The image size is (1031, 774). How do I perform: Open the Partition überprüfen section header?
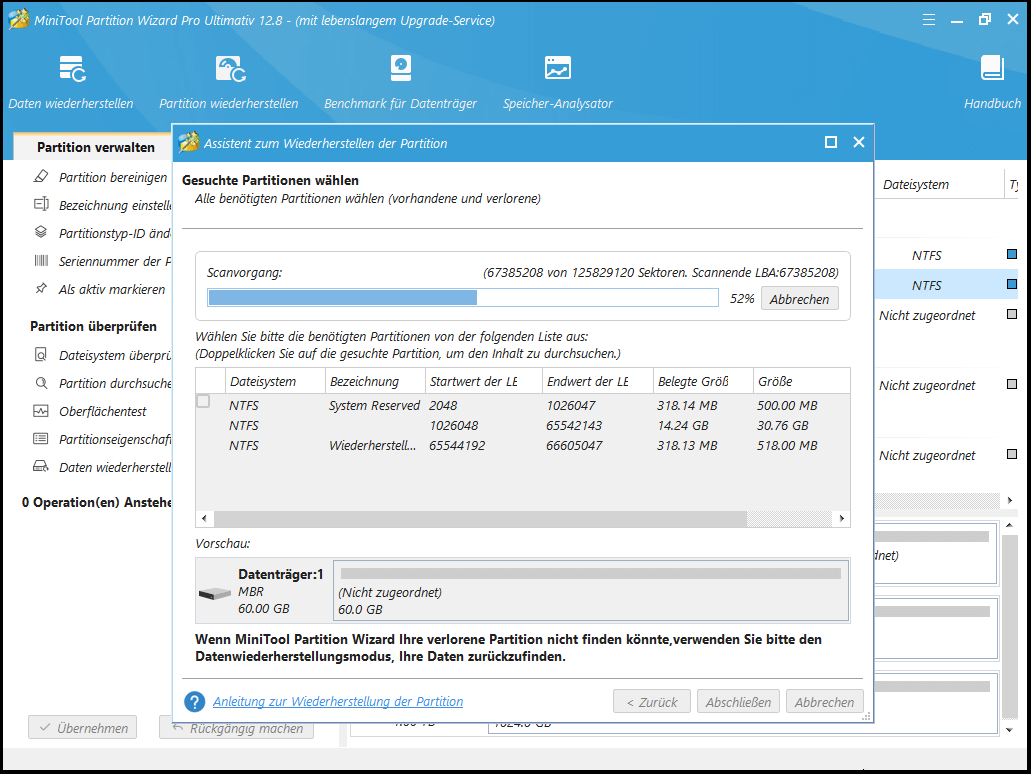[93, 326]
